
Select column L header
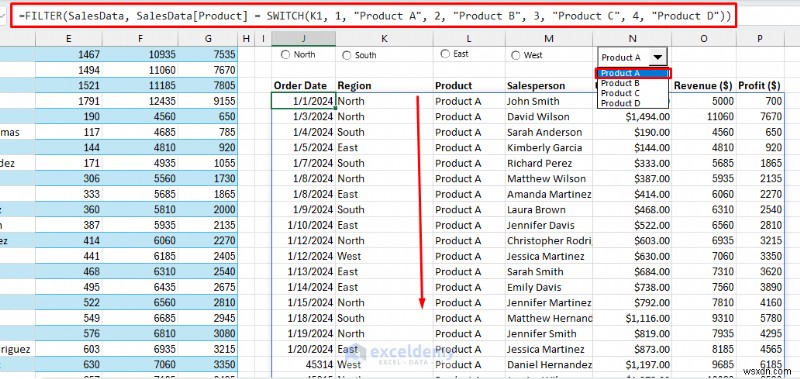tap(469, 38)
